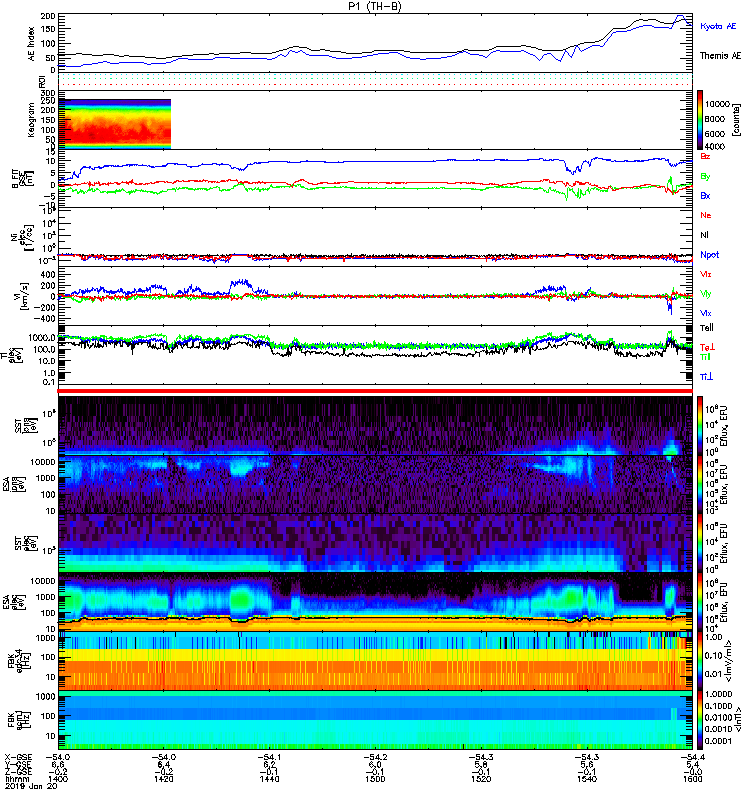
Task: Select the green Ti parallel legend label
Action: 705,357
